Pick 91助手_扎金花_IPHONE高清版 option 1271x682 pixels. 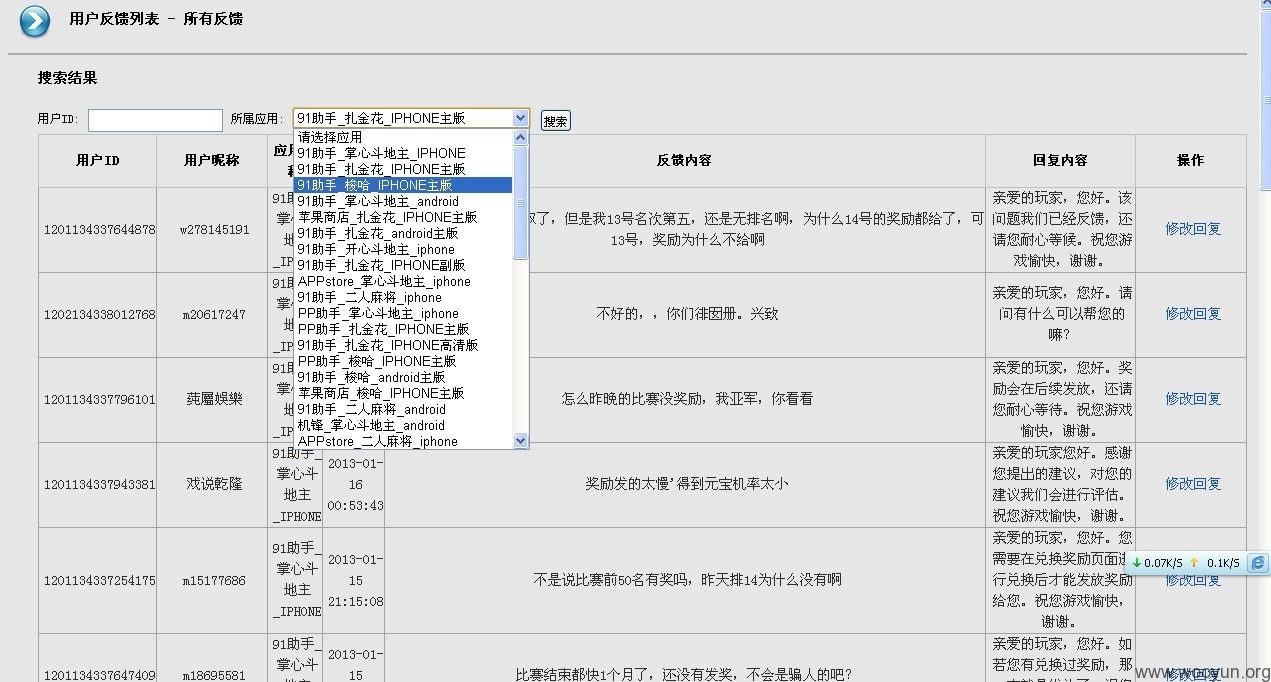click(x=403, y=345)
